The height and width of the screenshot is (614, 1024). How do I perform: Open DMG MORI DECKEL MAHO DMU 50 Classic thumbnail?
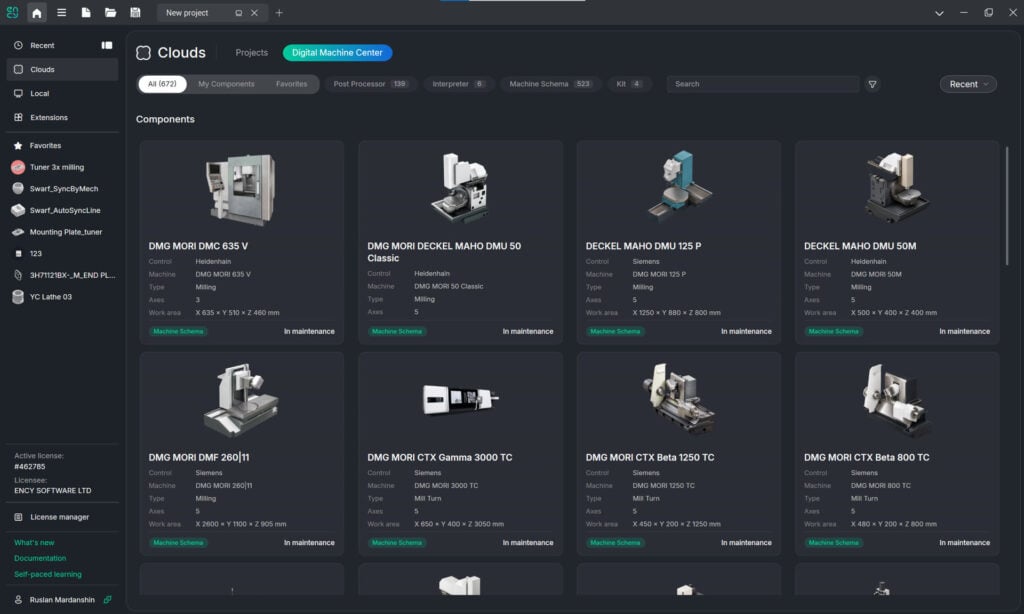[460, 189]
